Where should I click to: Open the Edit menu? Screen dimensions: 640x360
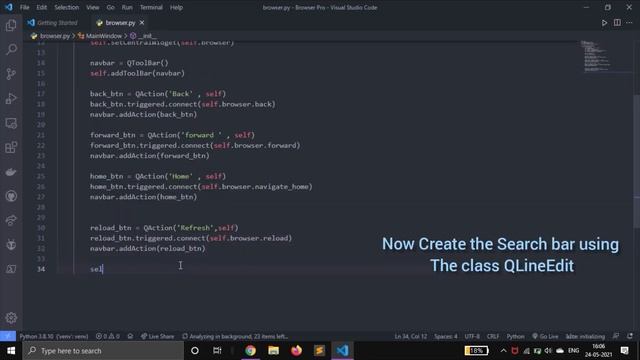coord(42,7)
